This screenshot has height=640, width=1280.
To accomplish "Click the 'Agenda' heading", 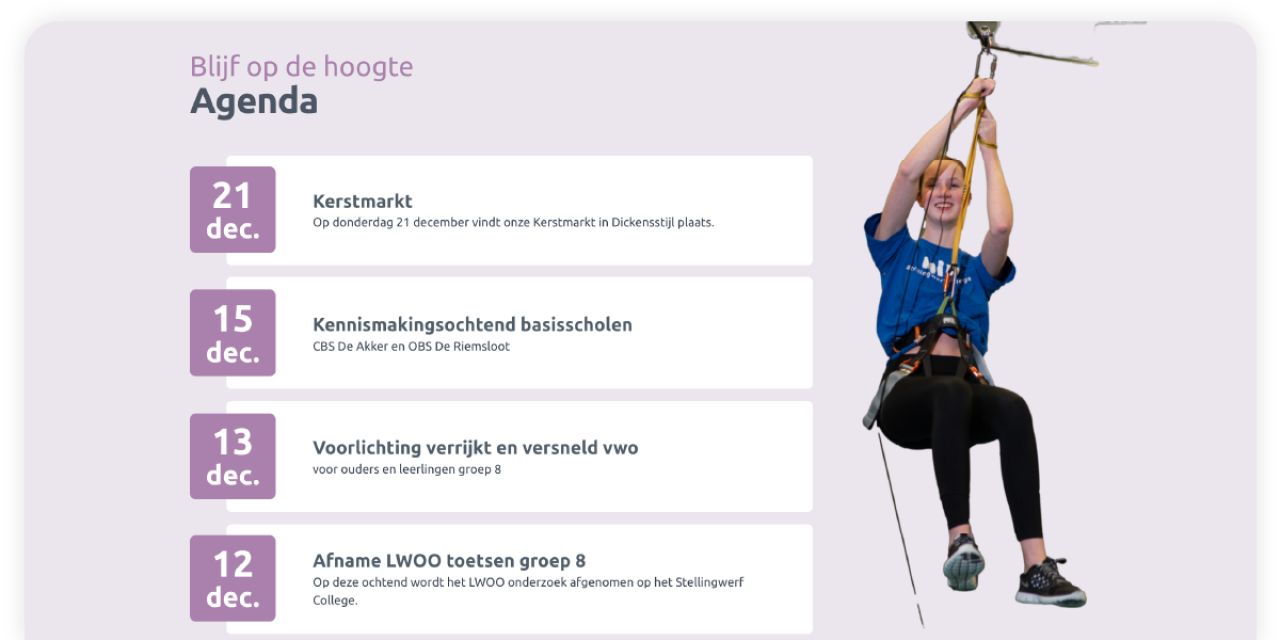I will (x=254, y=102).
